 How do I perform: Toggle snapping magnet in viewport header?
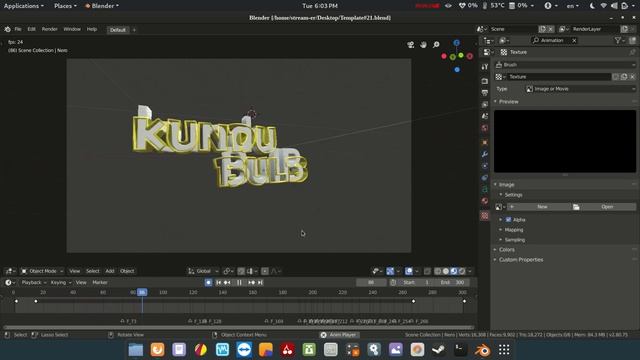pyautogui.click(x=241, y=271)
